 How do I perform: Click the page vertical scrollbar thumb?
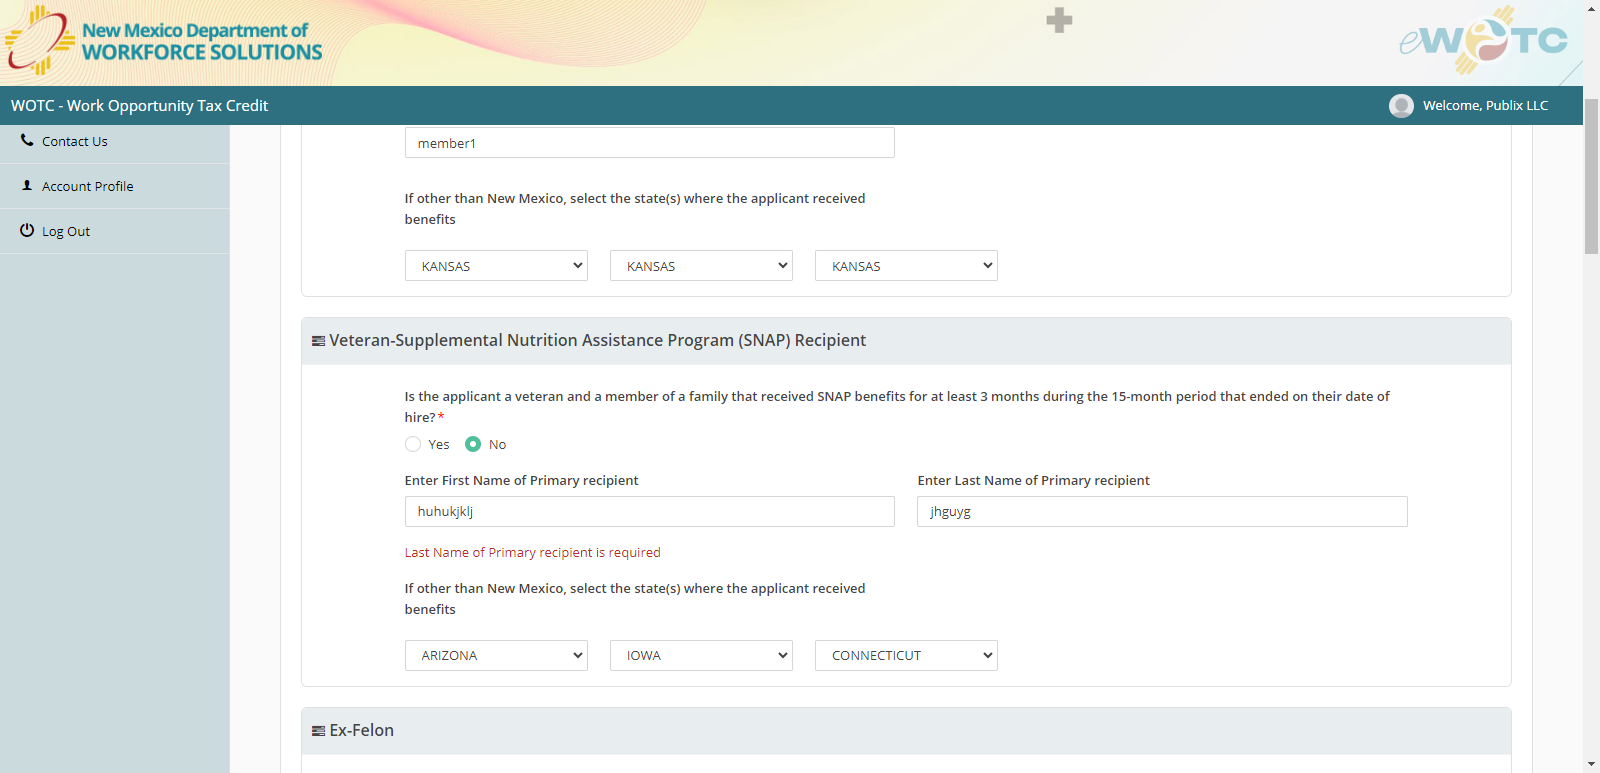pos(1591,176)
